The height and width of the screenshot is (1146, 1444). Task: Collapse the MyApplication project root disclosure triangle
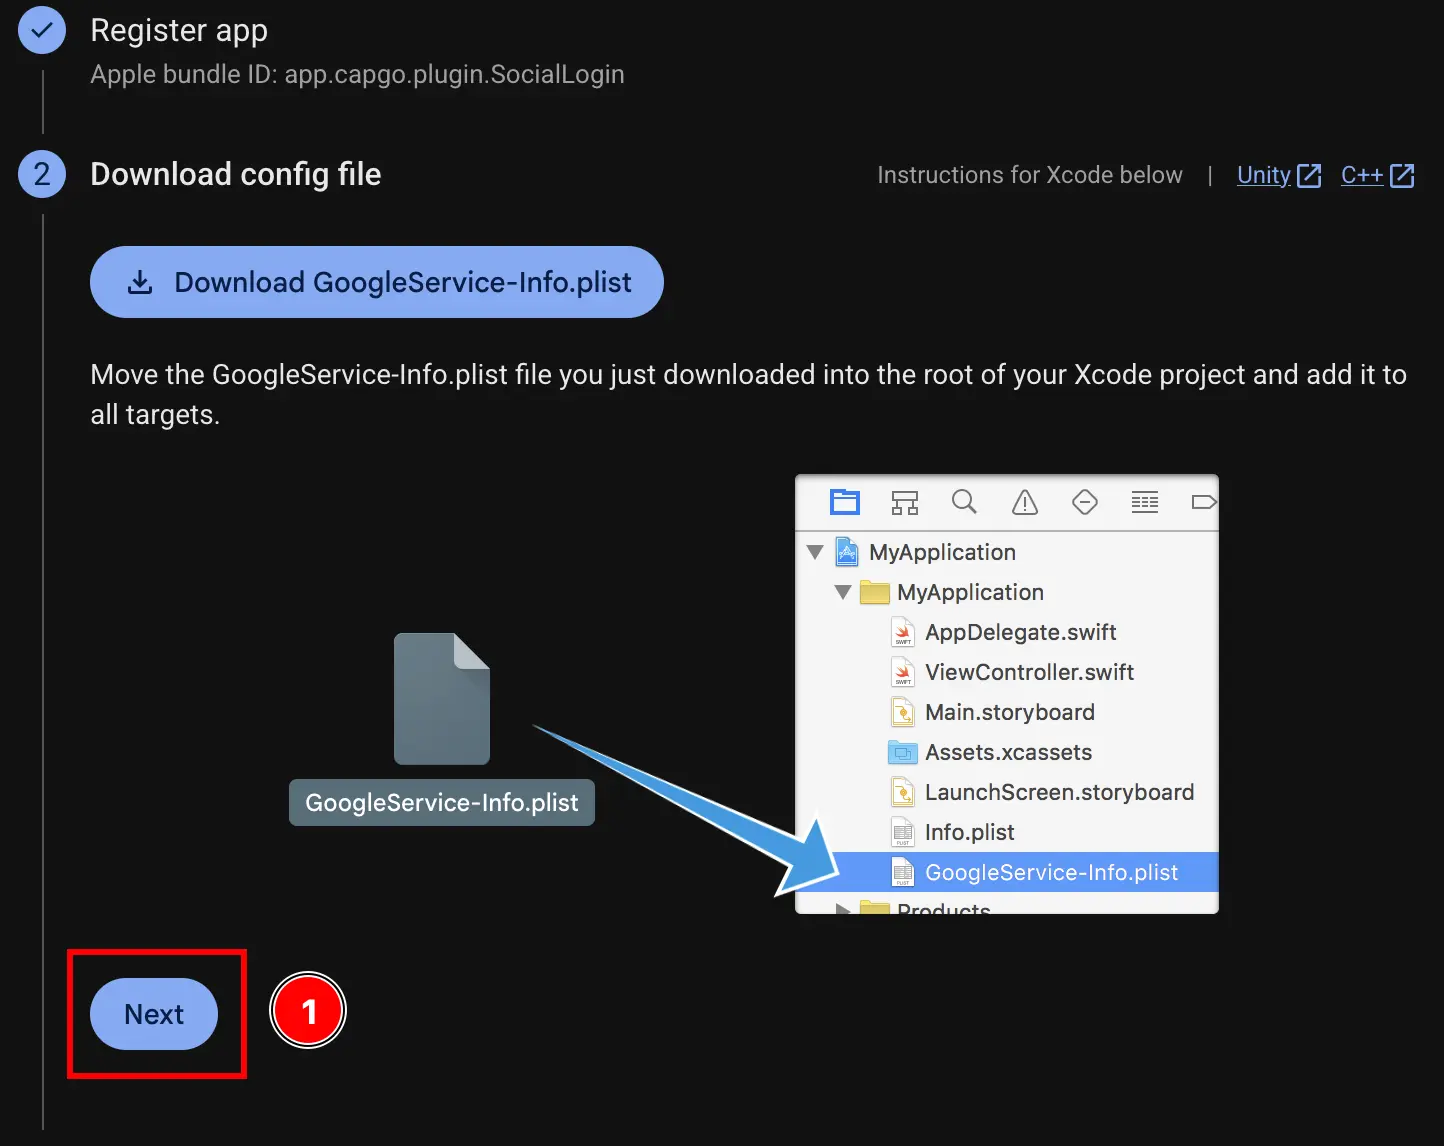[815, 552]
